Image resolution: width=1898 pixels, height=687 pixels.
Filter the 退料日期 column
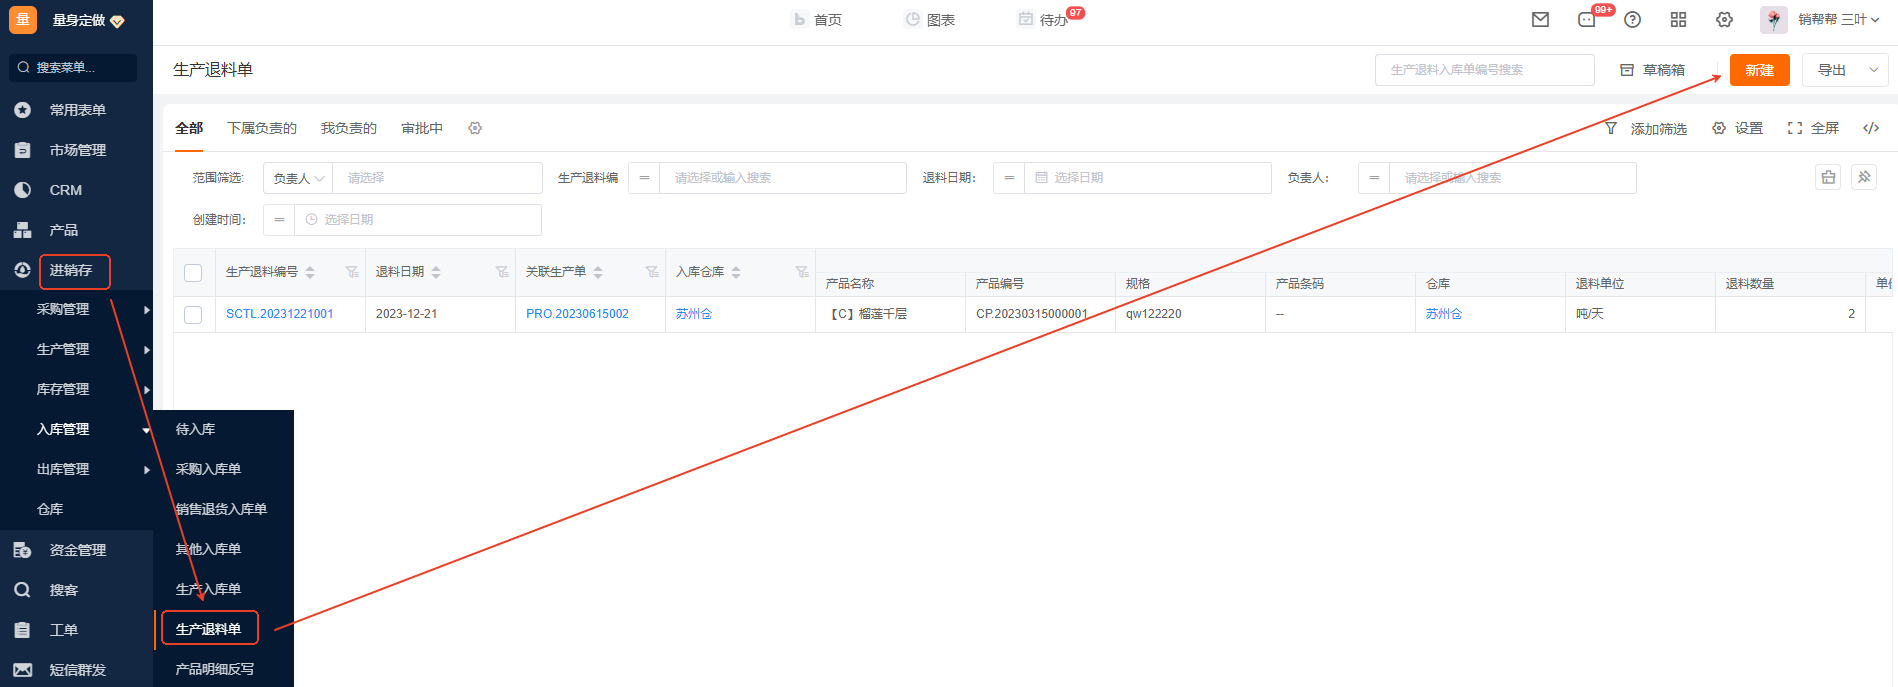tap(502, 272)
